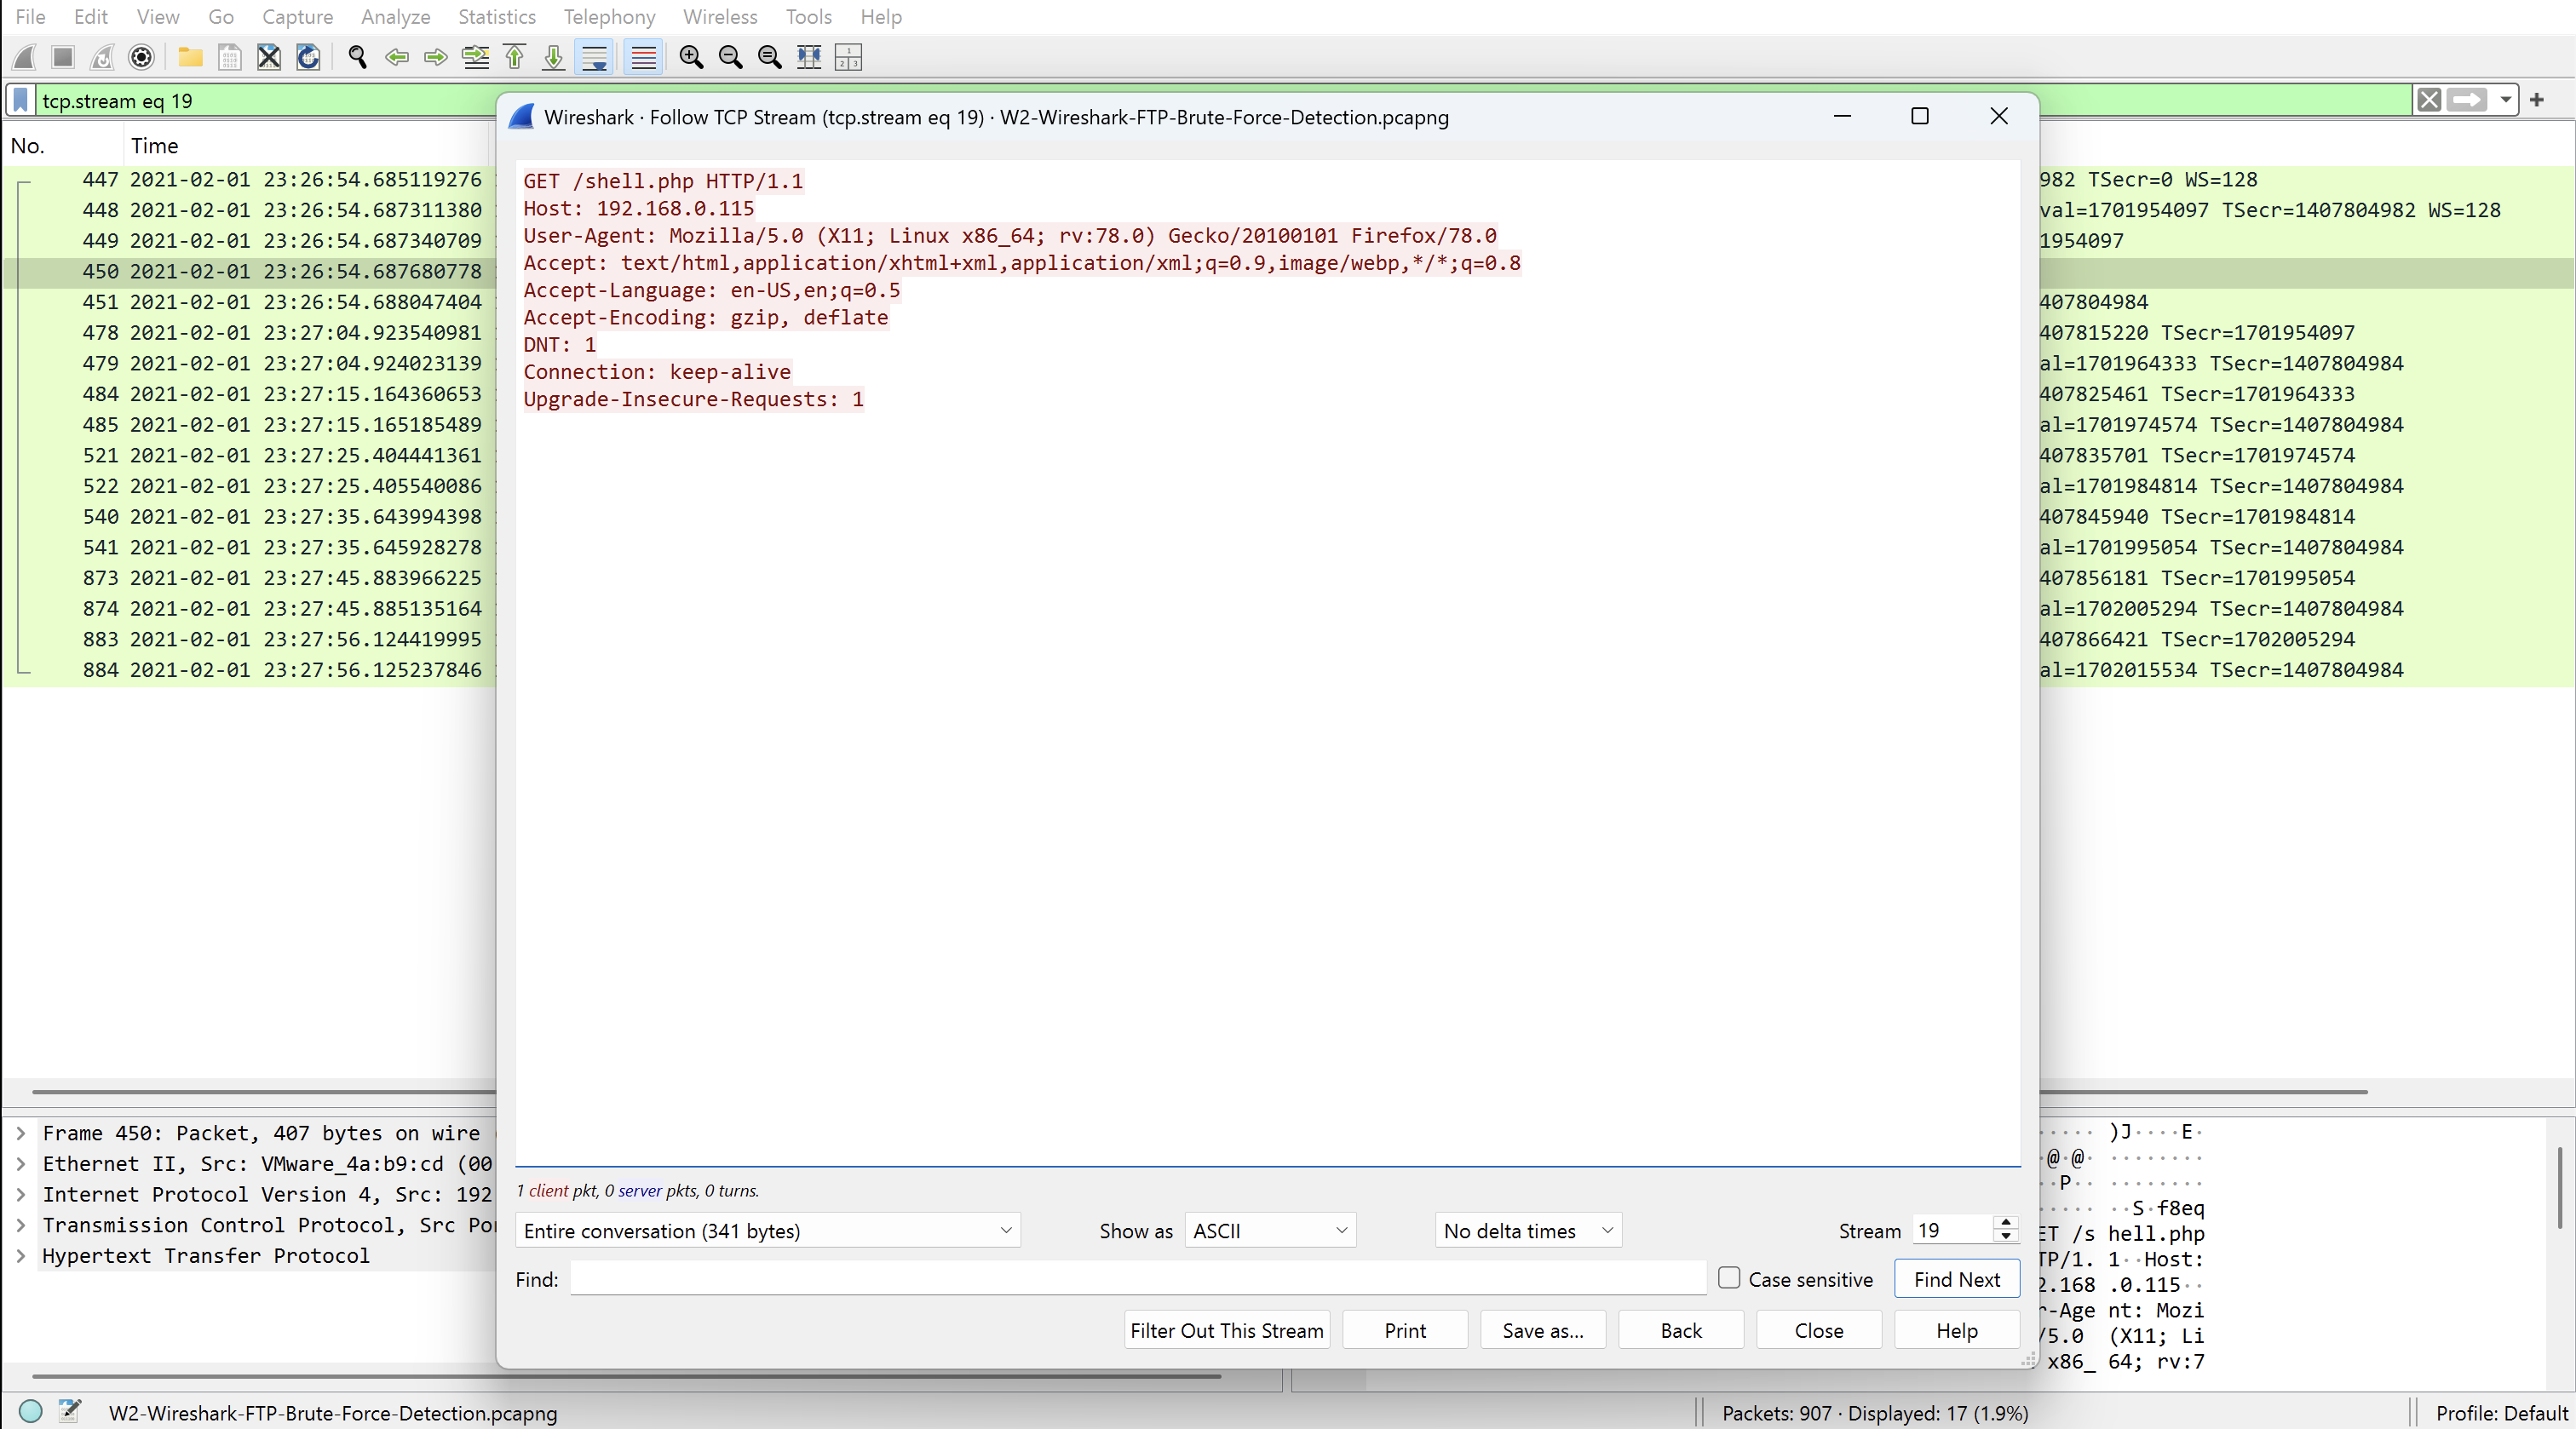Expand Hypertext Transfer Protocol row
The image size is (2576, 1429).
(x=20, y=1256)
